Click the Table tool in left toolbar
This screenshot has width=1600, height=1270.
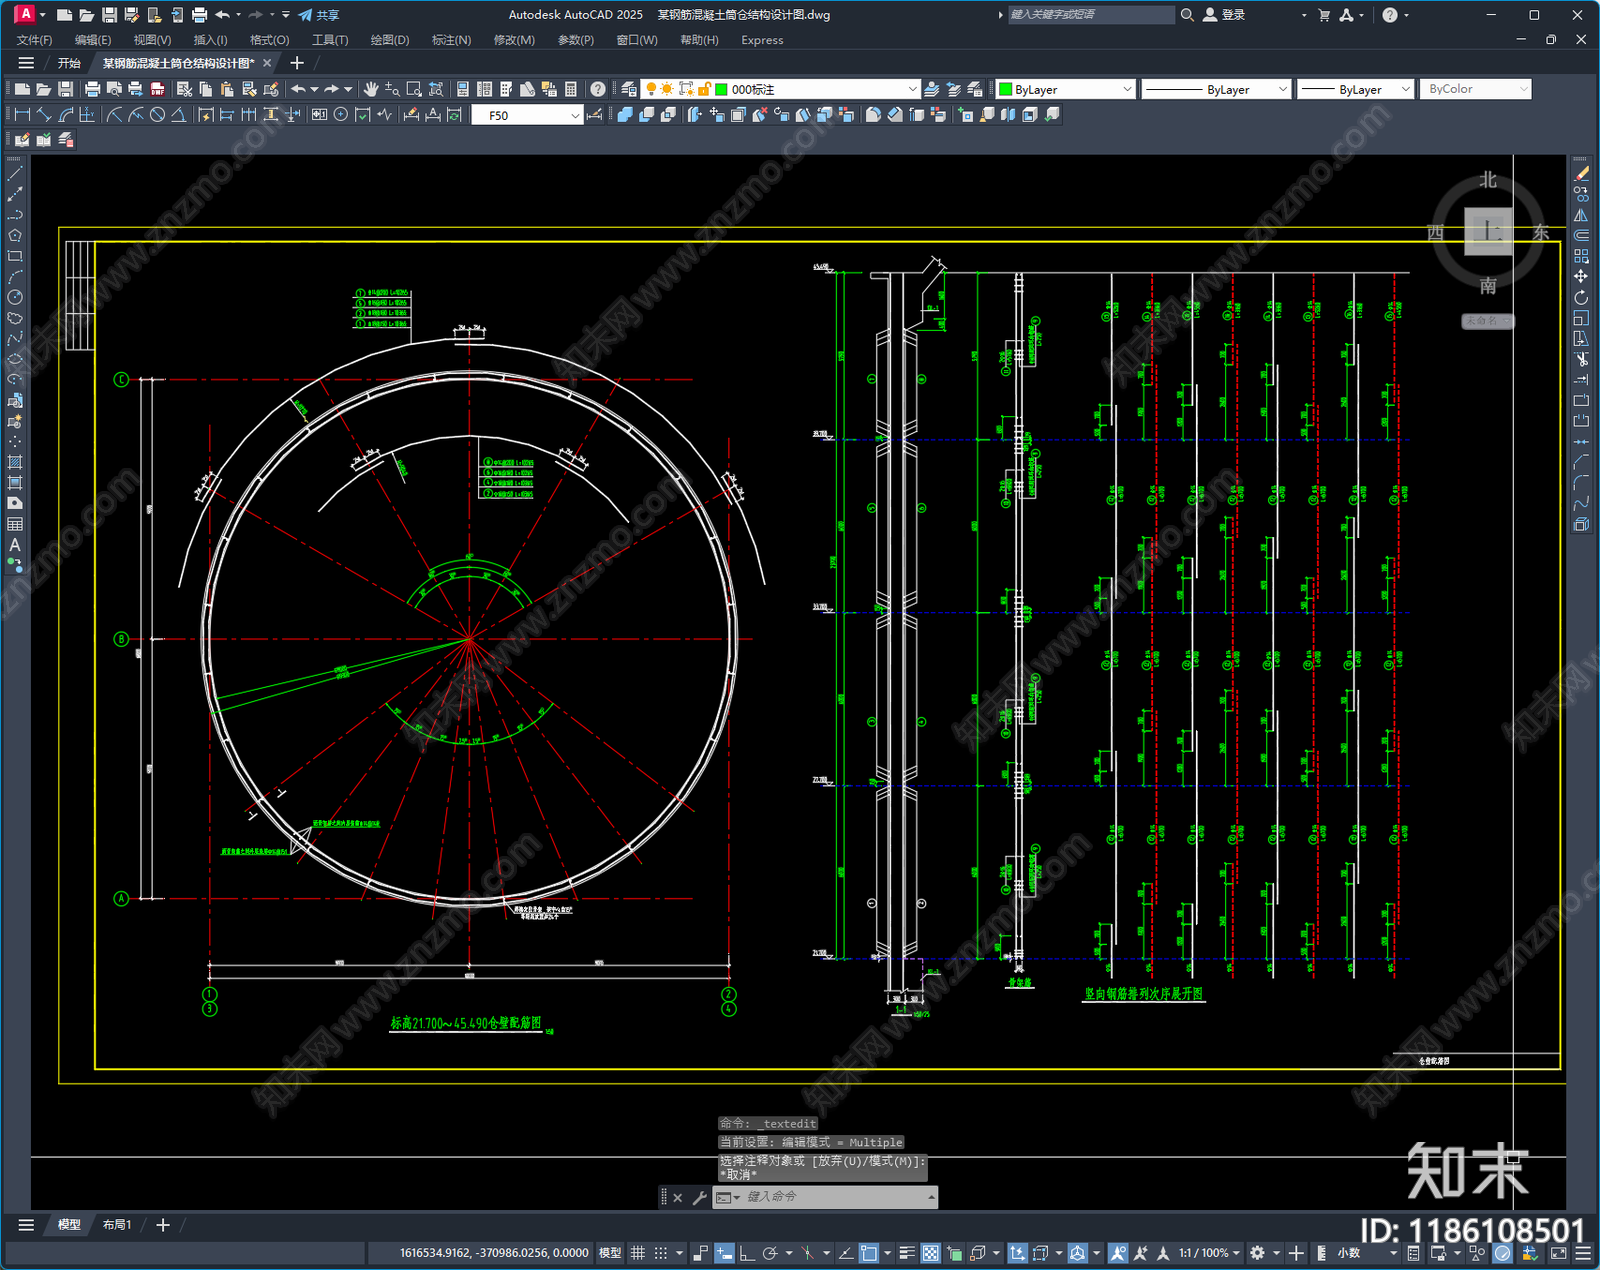click(15, 524)
